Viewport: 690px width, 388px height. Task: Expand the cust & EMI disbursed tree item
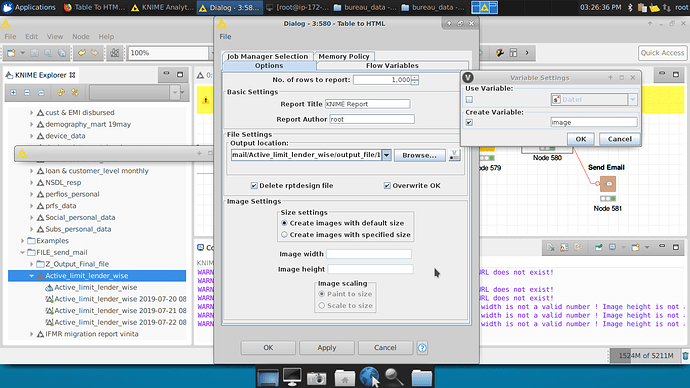pyautogui.click(x=32, y=113)
